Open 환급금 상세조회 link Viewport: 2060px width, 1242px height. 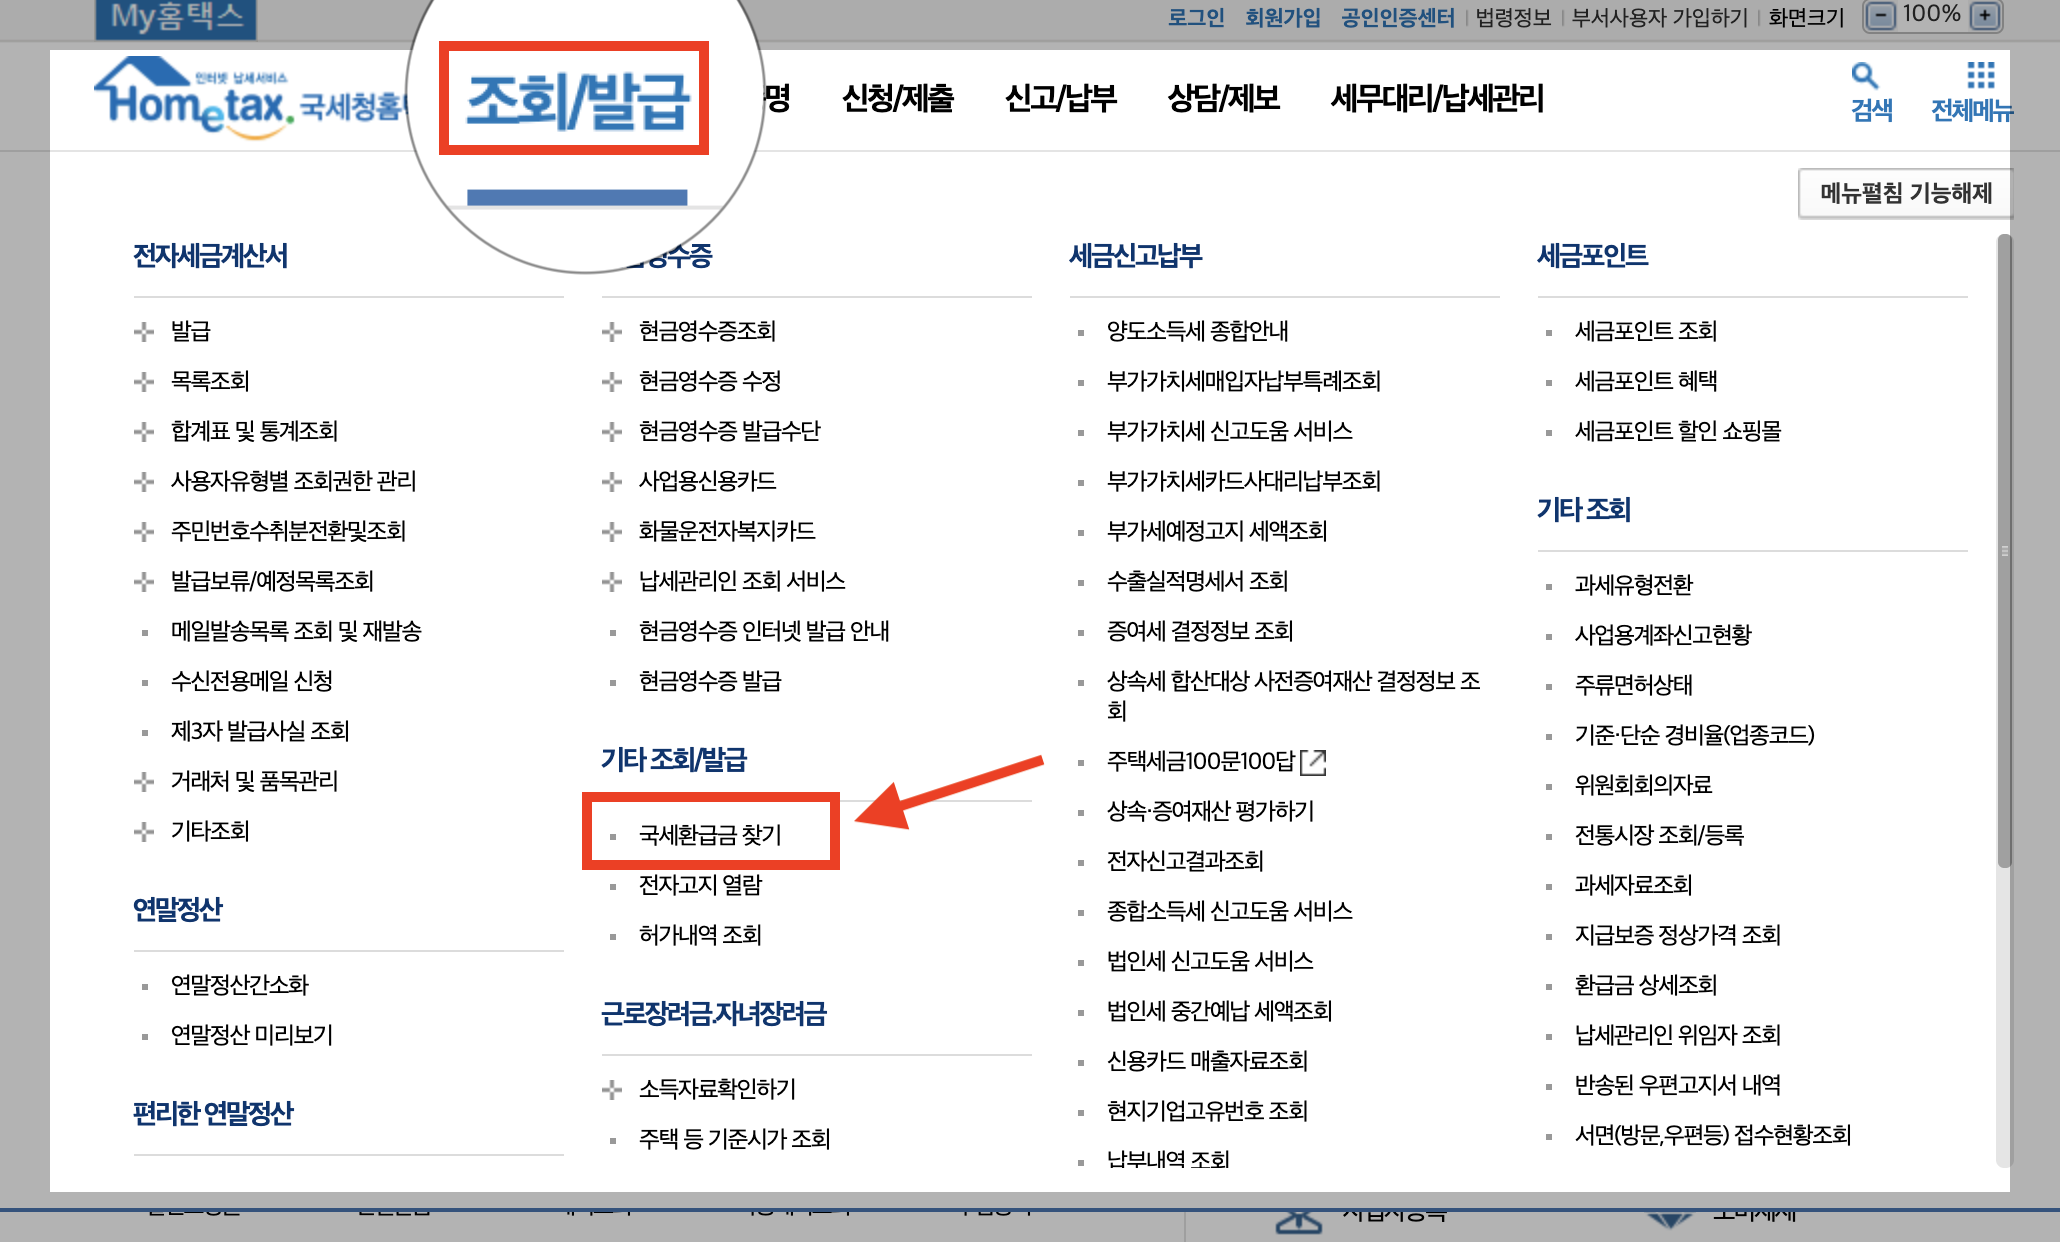point(1645,985)
